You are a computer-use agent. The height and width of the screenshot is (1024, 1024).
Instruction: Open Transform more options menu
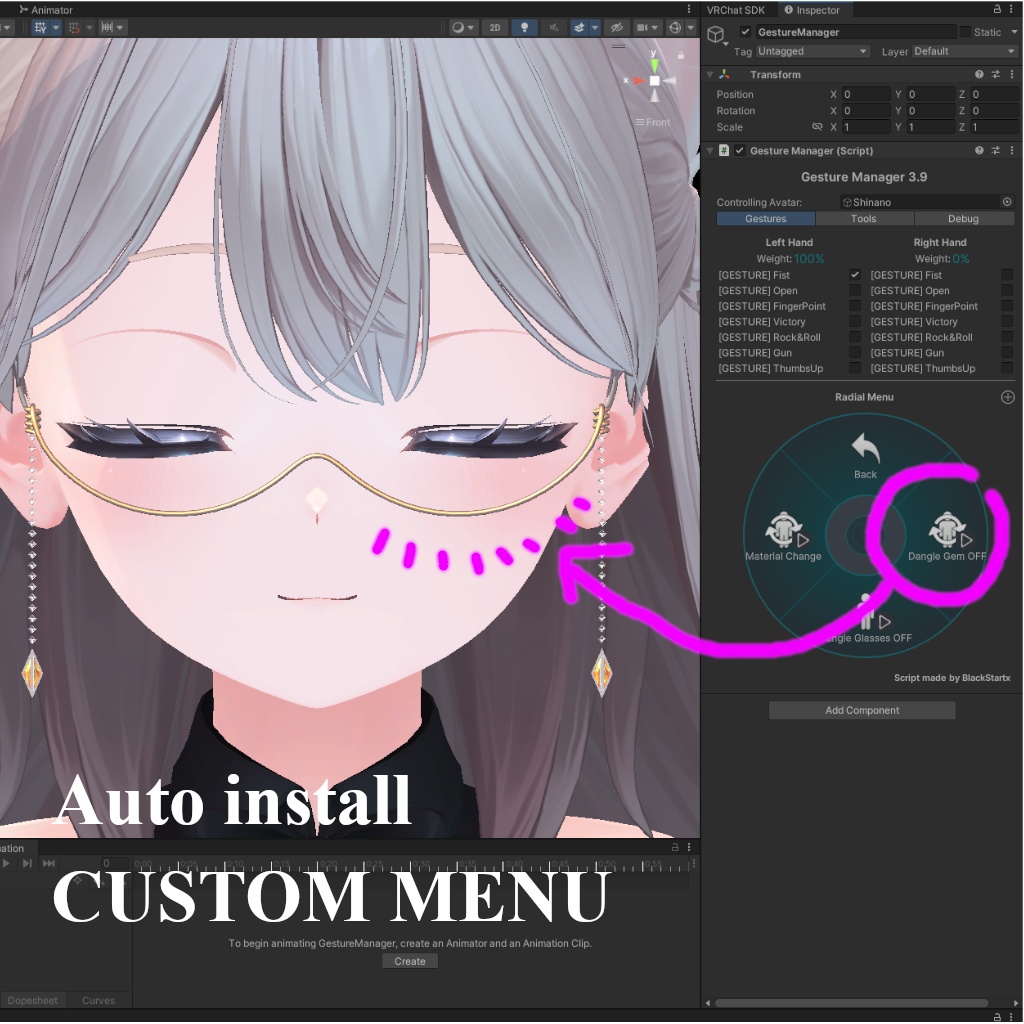1012,74
